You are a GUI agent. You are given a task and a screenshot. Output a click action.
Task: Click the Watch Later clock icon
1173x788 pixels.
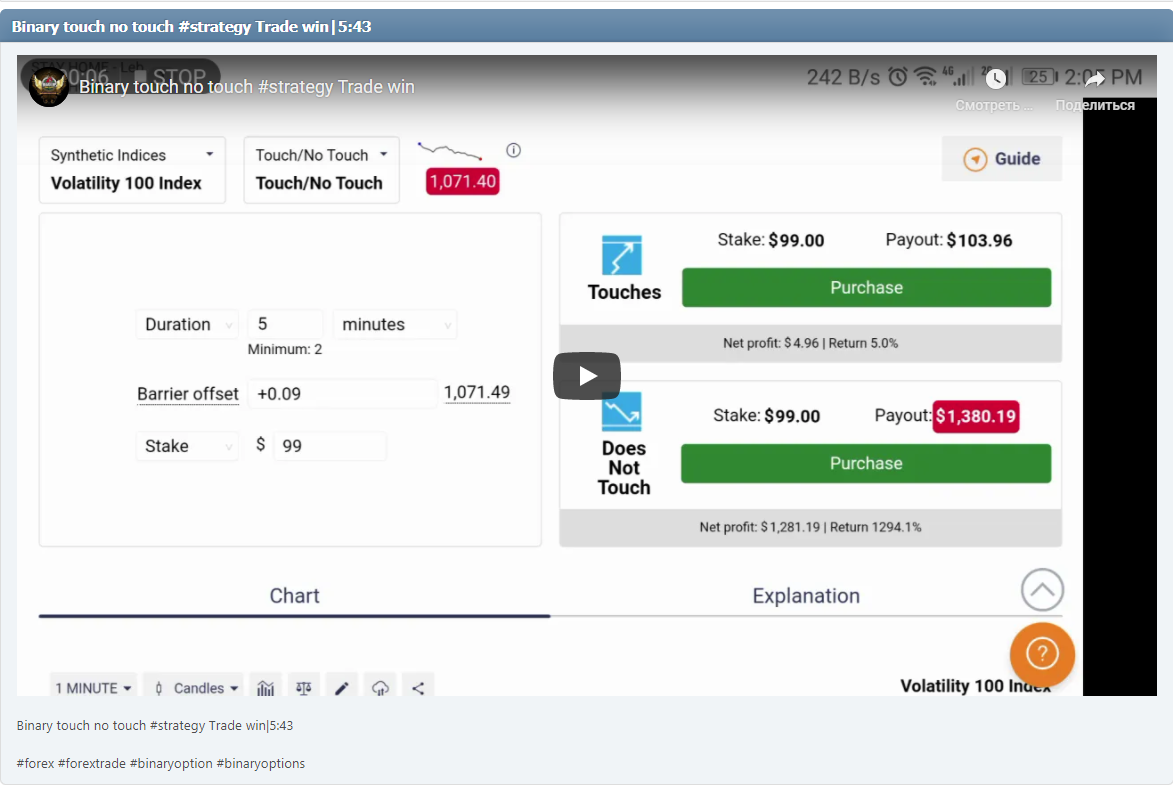[x=995, y=80]
